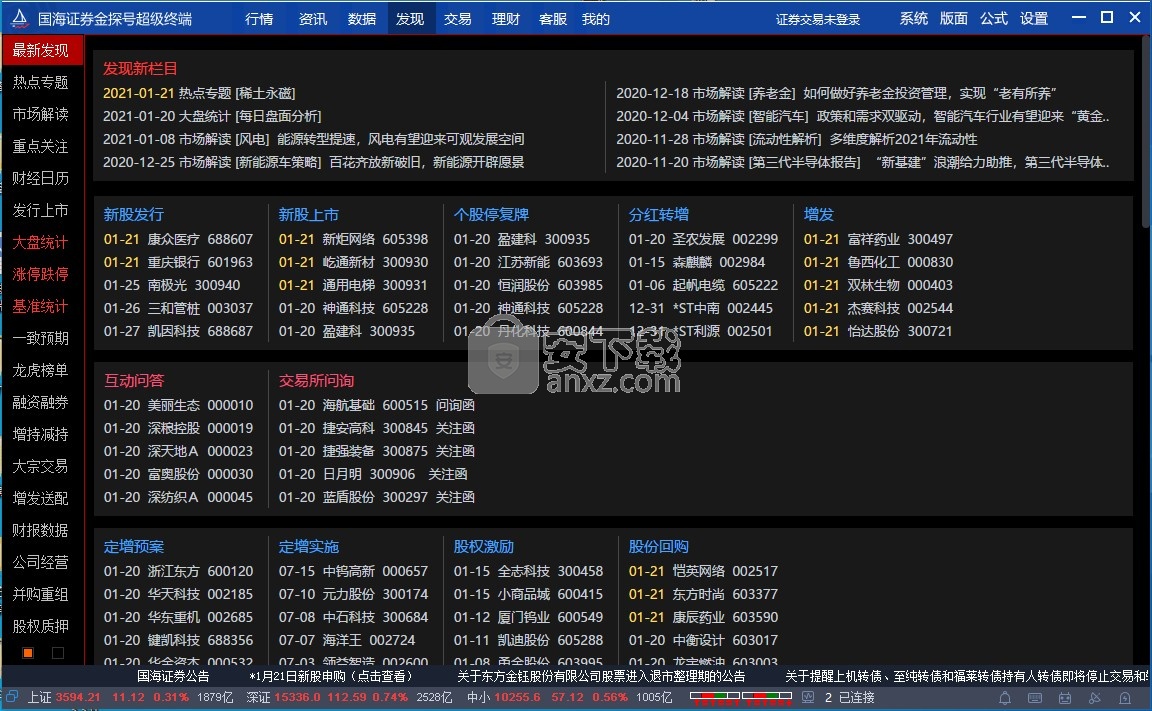Click the 恺英网络 002517 buyback row

(703, 571)
